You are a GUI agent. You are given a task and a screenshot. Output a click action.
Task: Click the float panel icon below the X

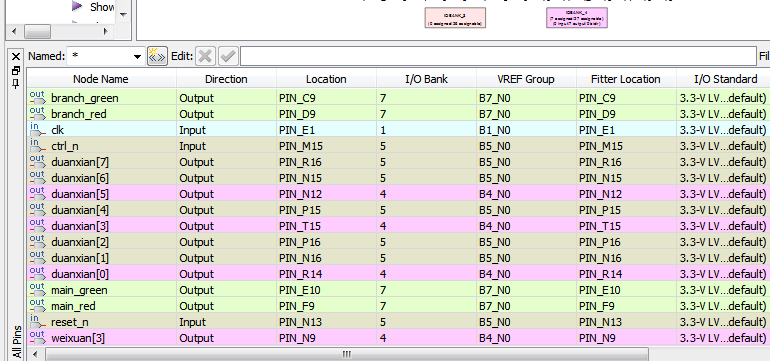16,71
